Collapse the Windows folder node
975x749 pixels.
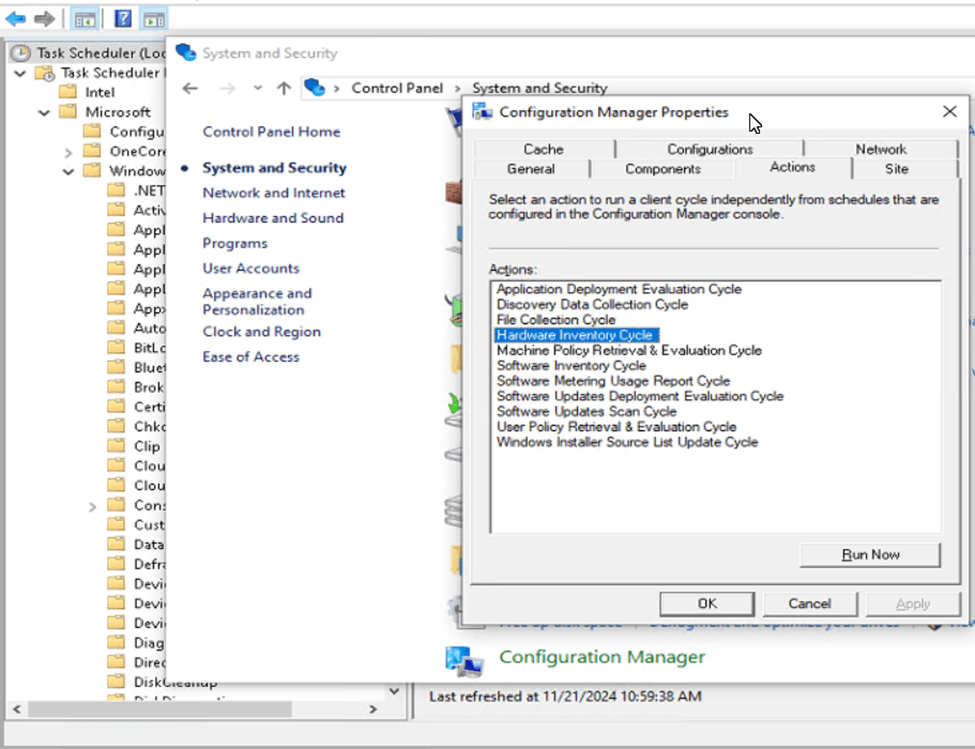(x=68, y=171)
